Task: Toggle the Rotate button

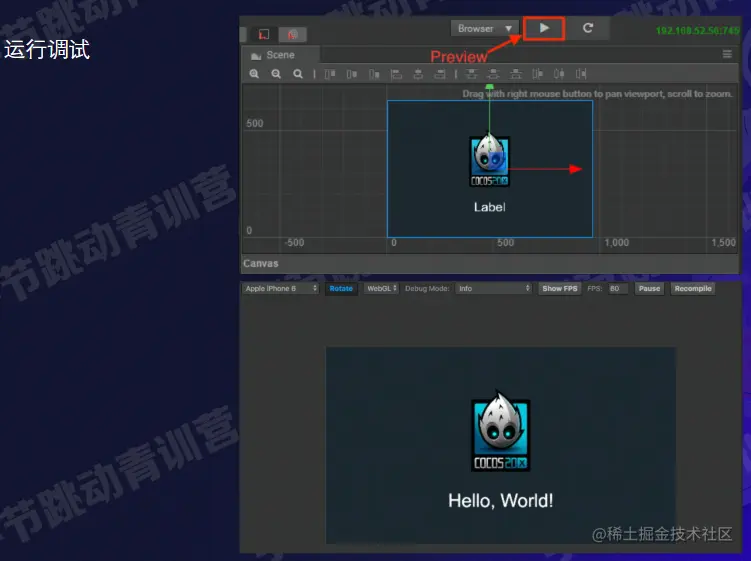Action: point(341,288)
